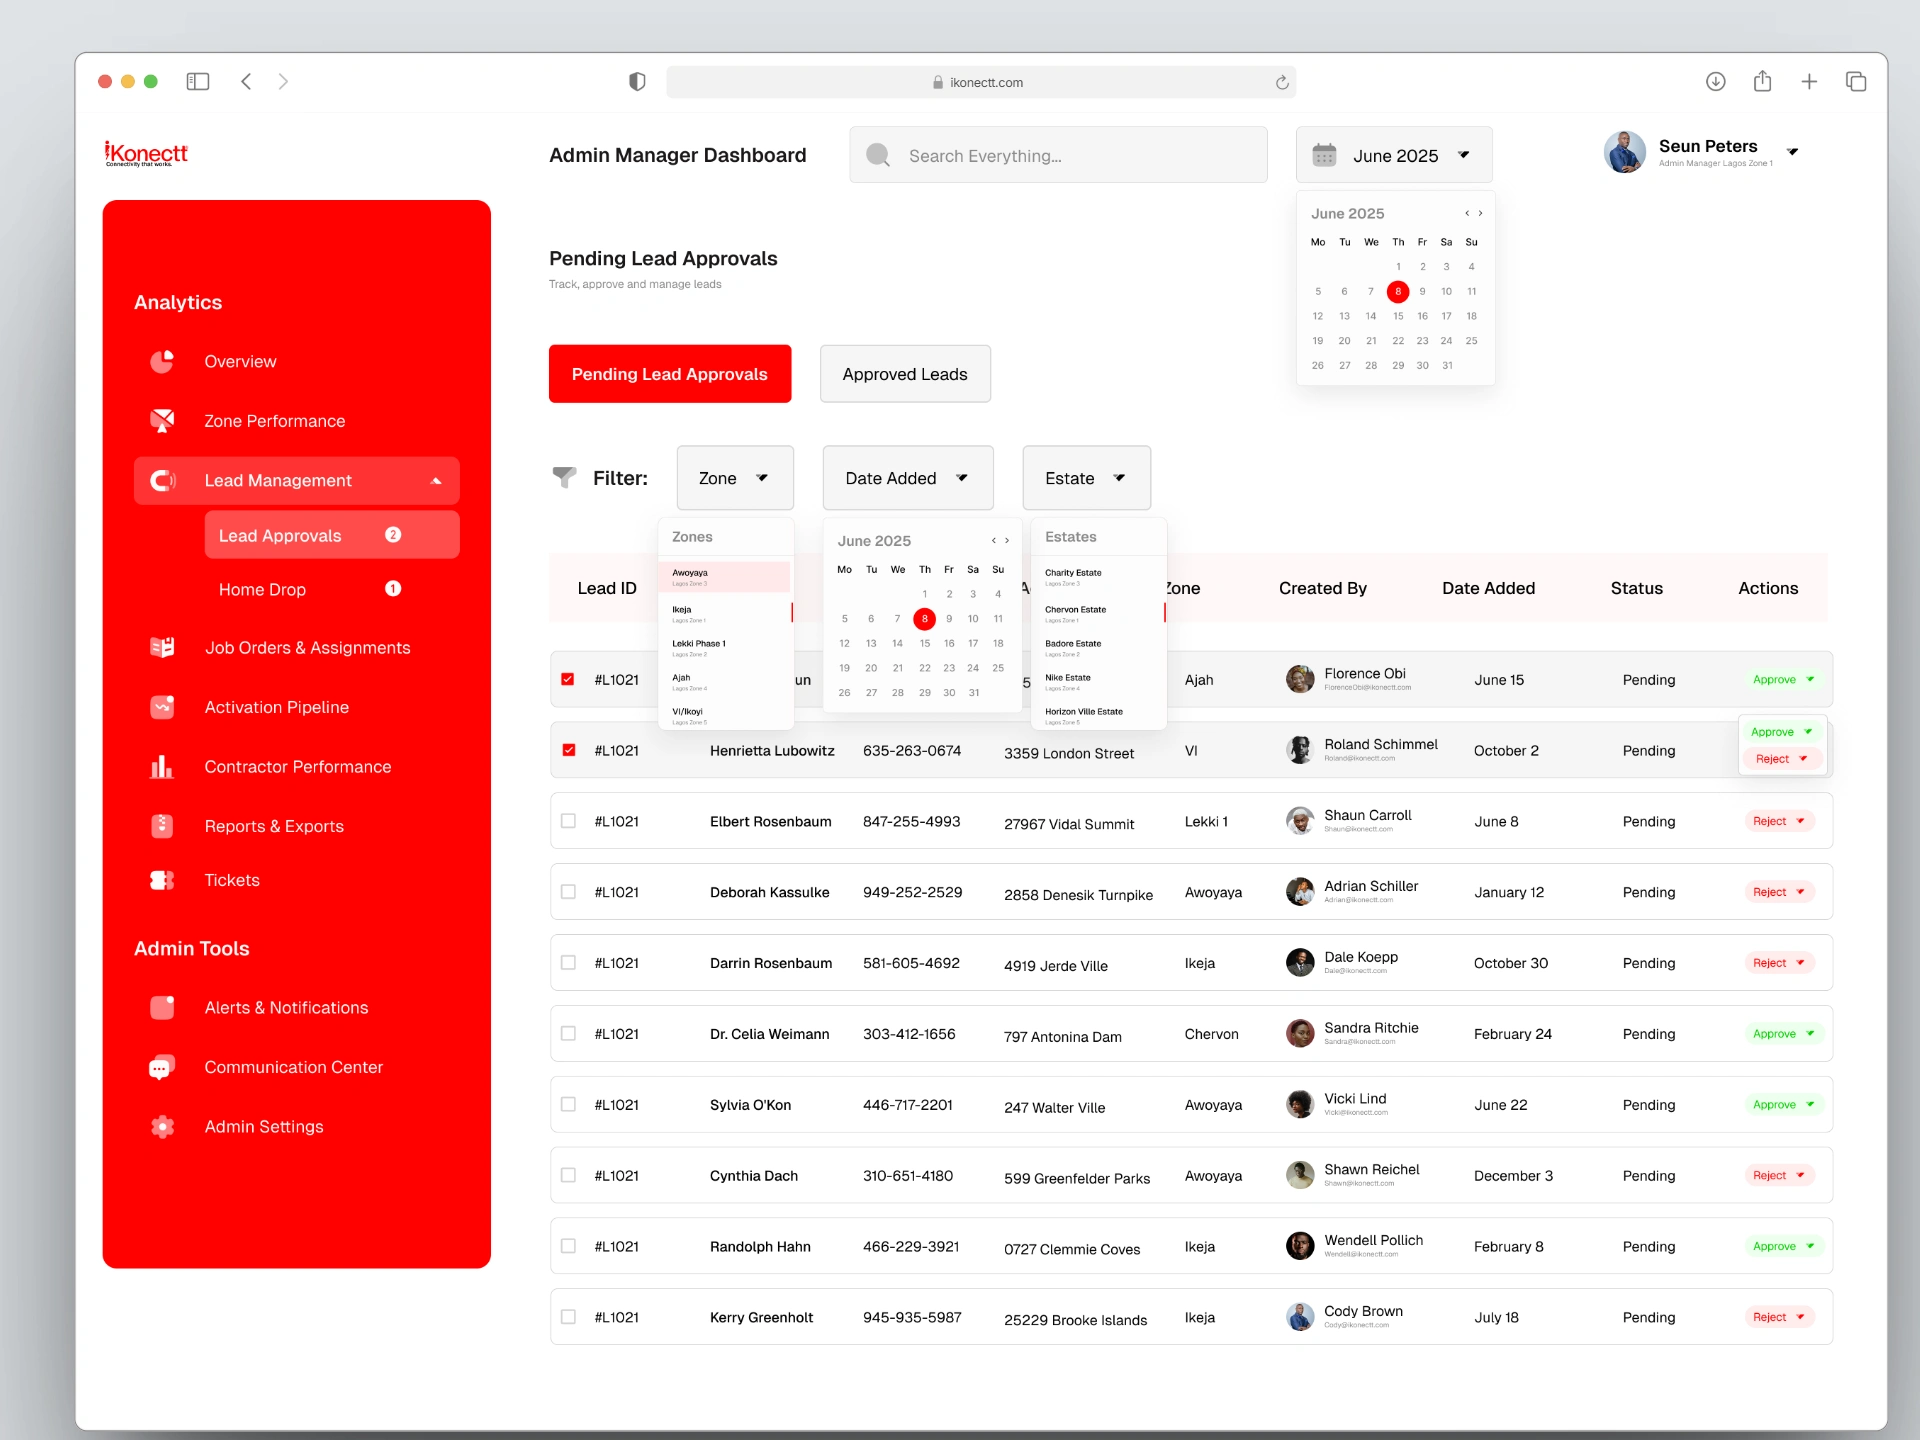Click the Safari share icon

[x=1763, y=82]
